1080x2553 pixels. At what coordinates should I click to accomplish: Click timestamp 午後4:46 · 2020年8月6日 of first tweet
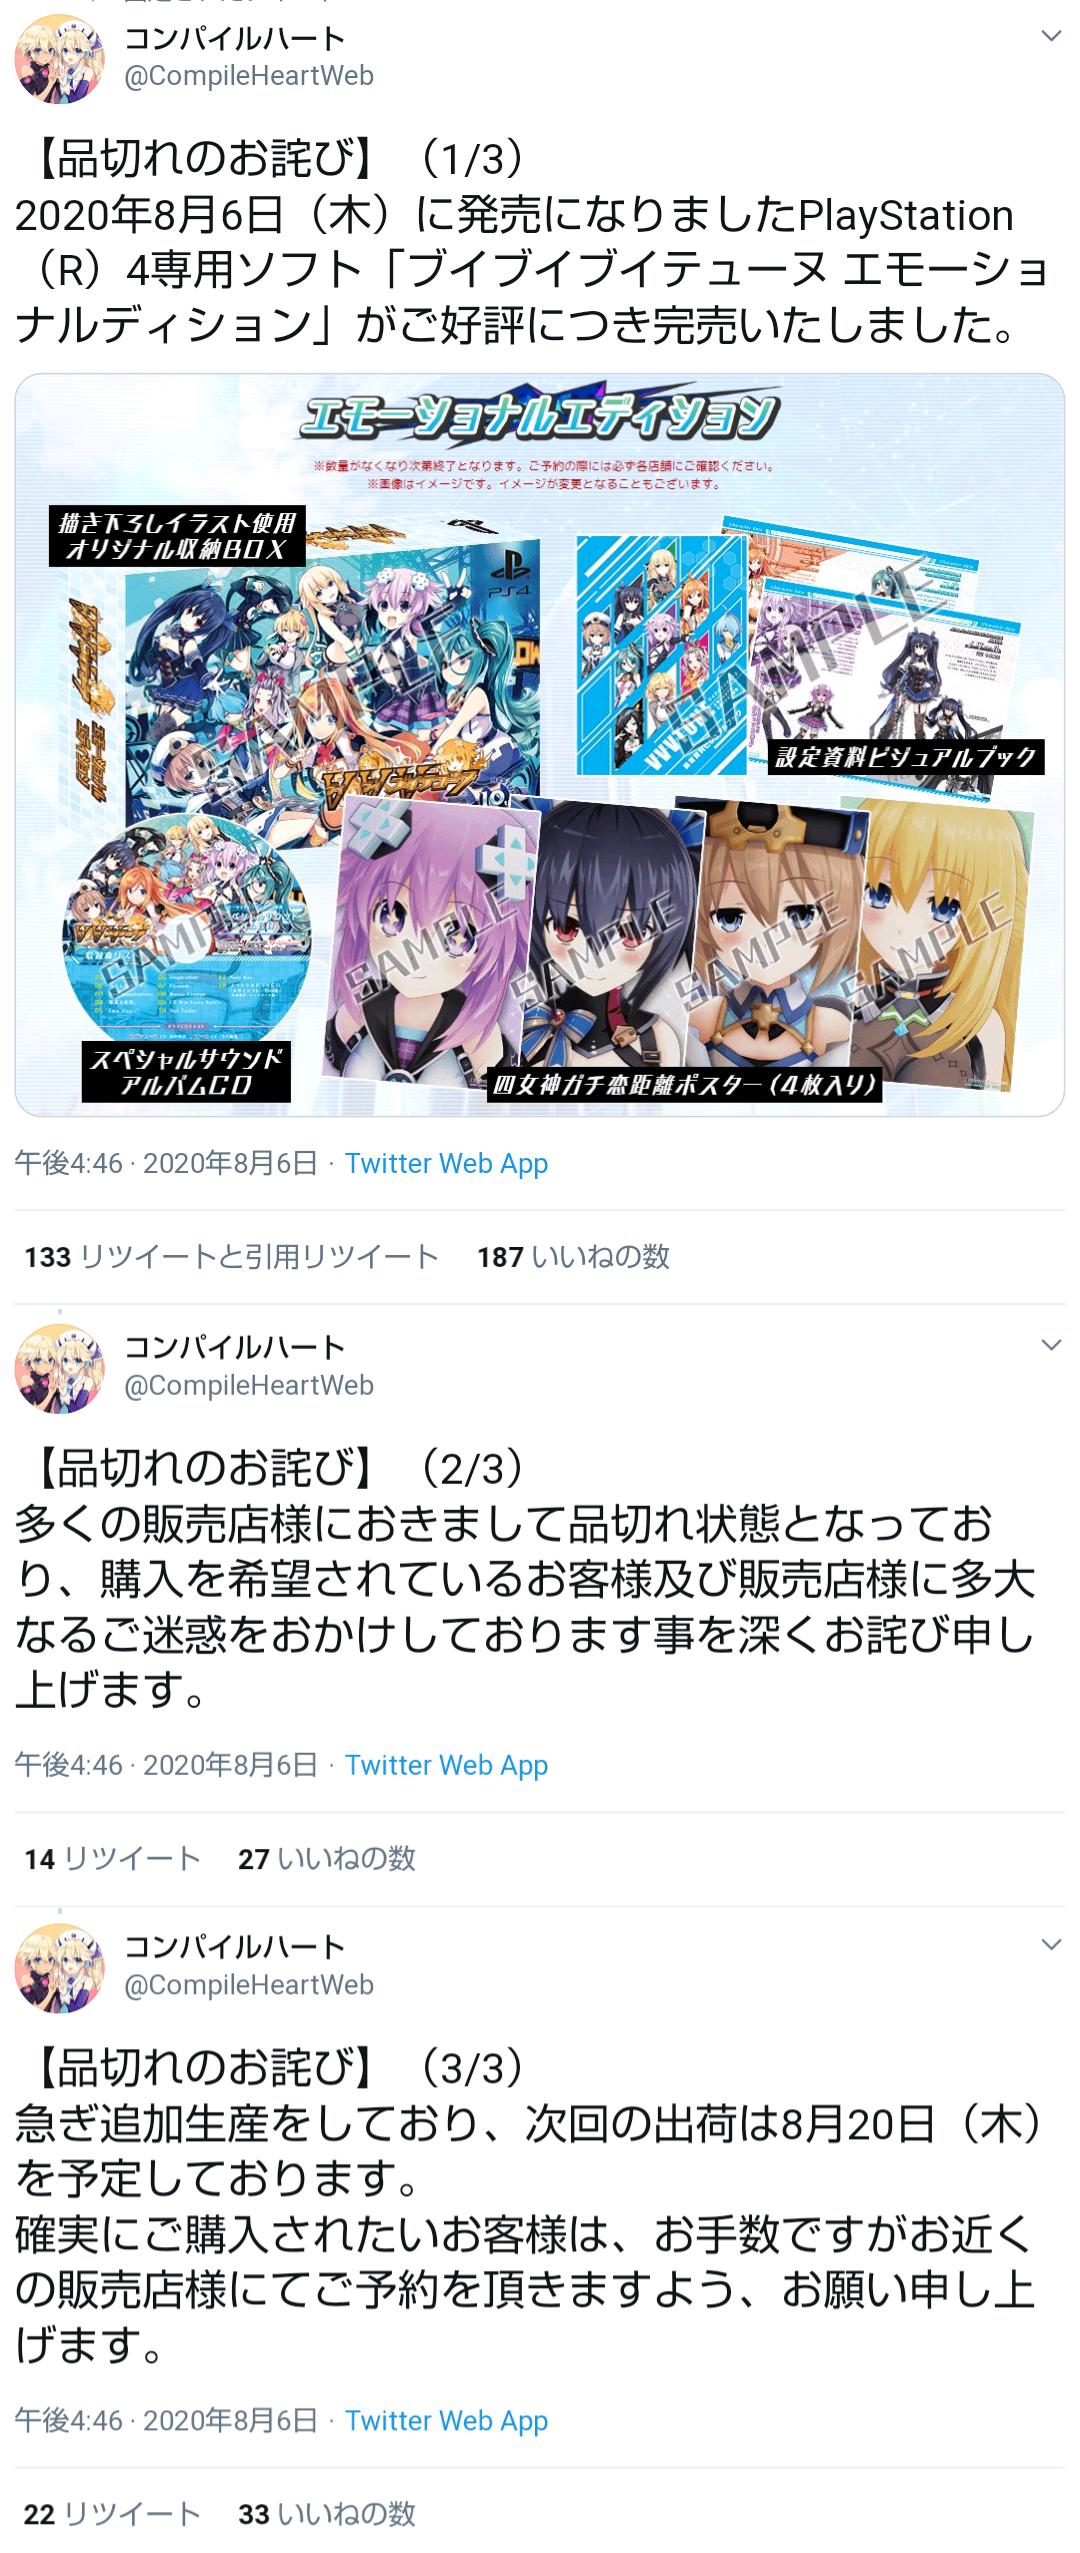[x=166, y=1163]
